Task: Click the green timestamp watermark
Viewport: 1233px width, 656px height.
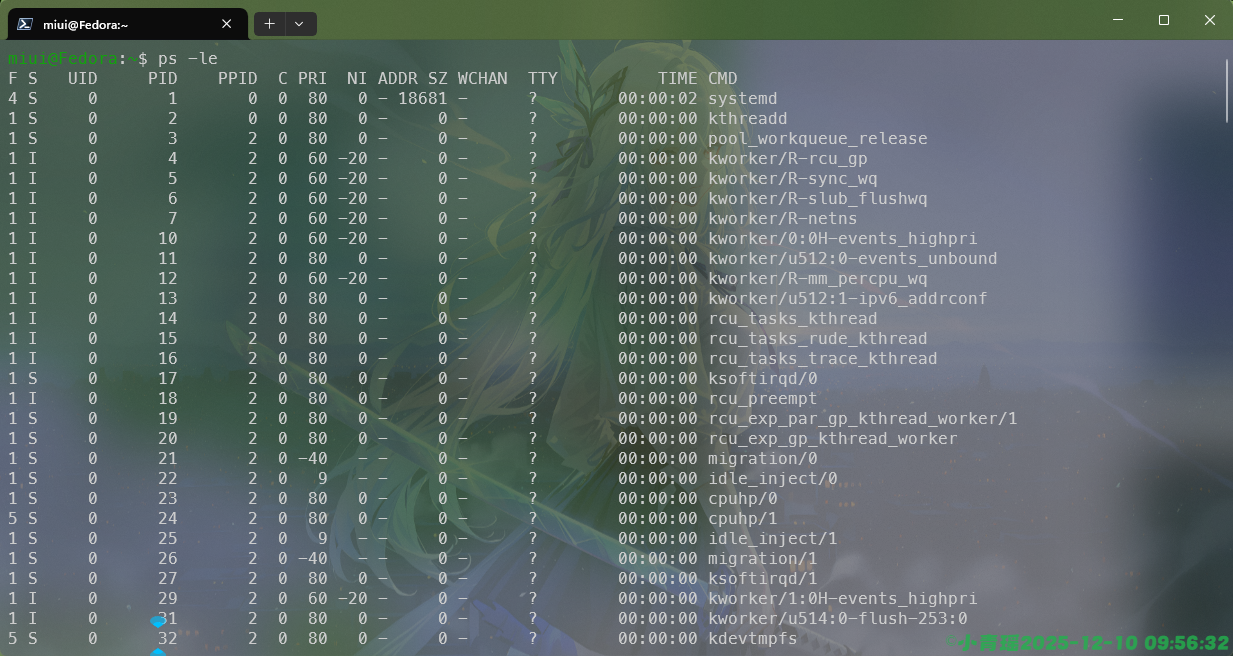Action: coord(1093,642)
